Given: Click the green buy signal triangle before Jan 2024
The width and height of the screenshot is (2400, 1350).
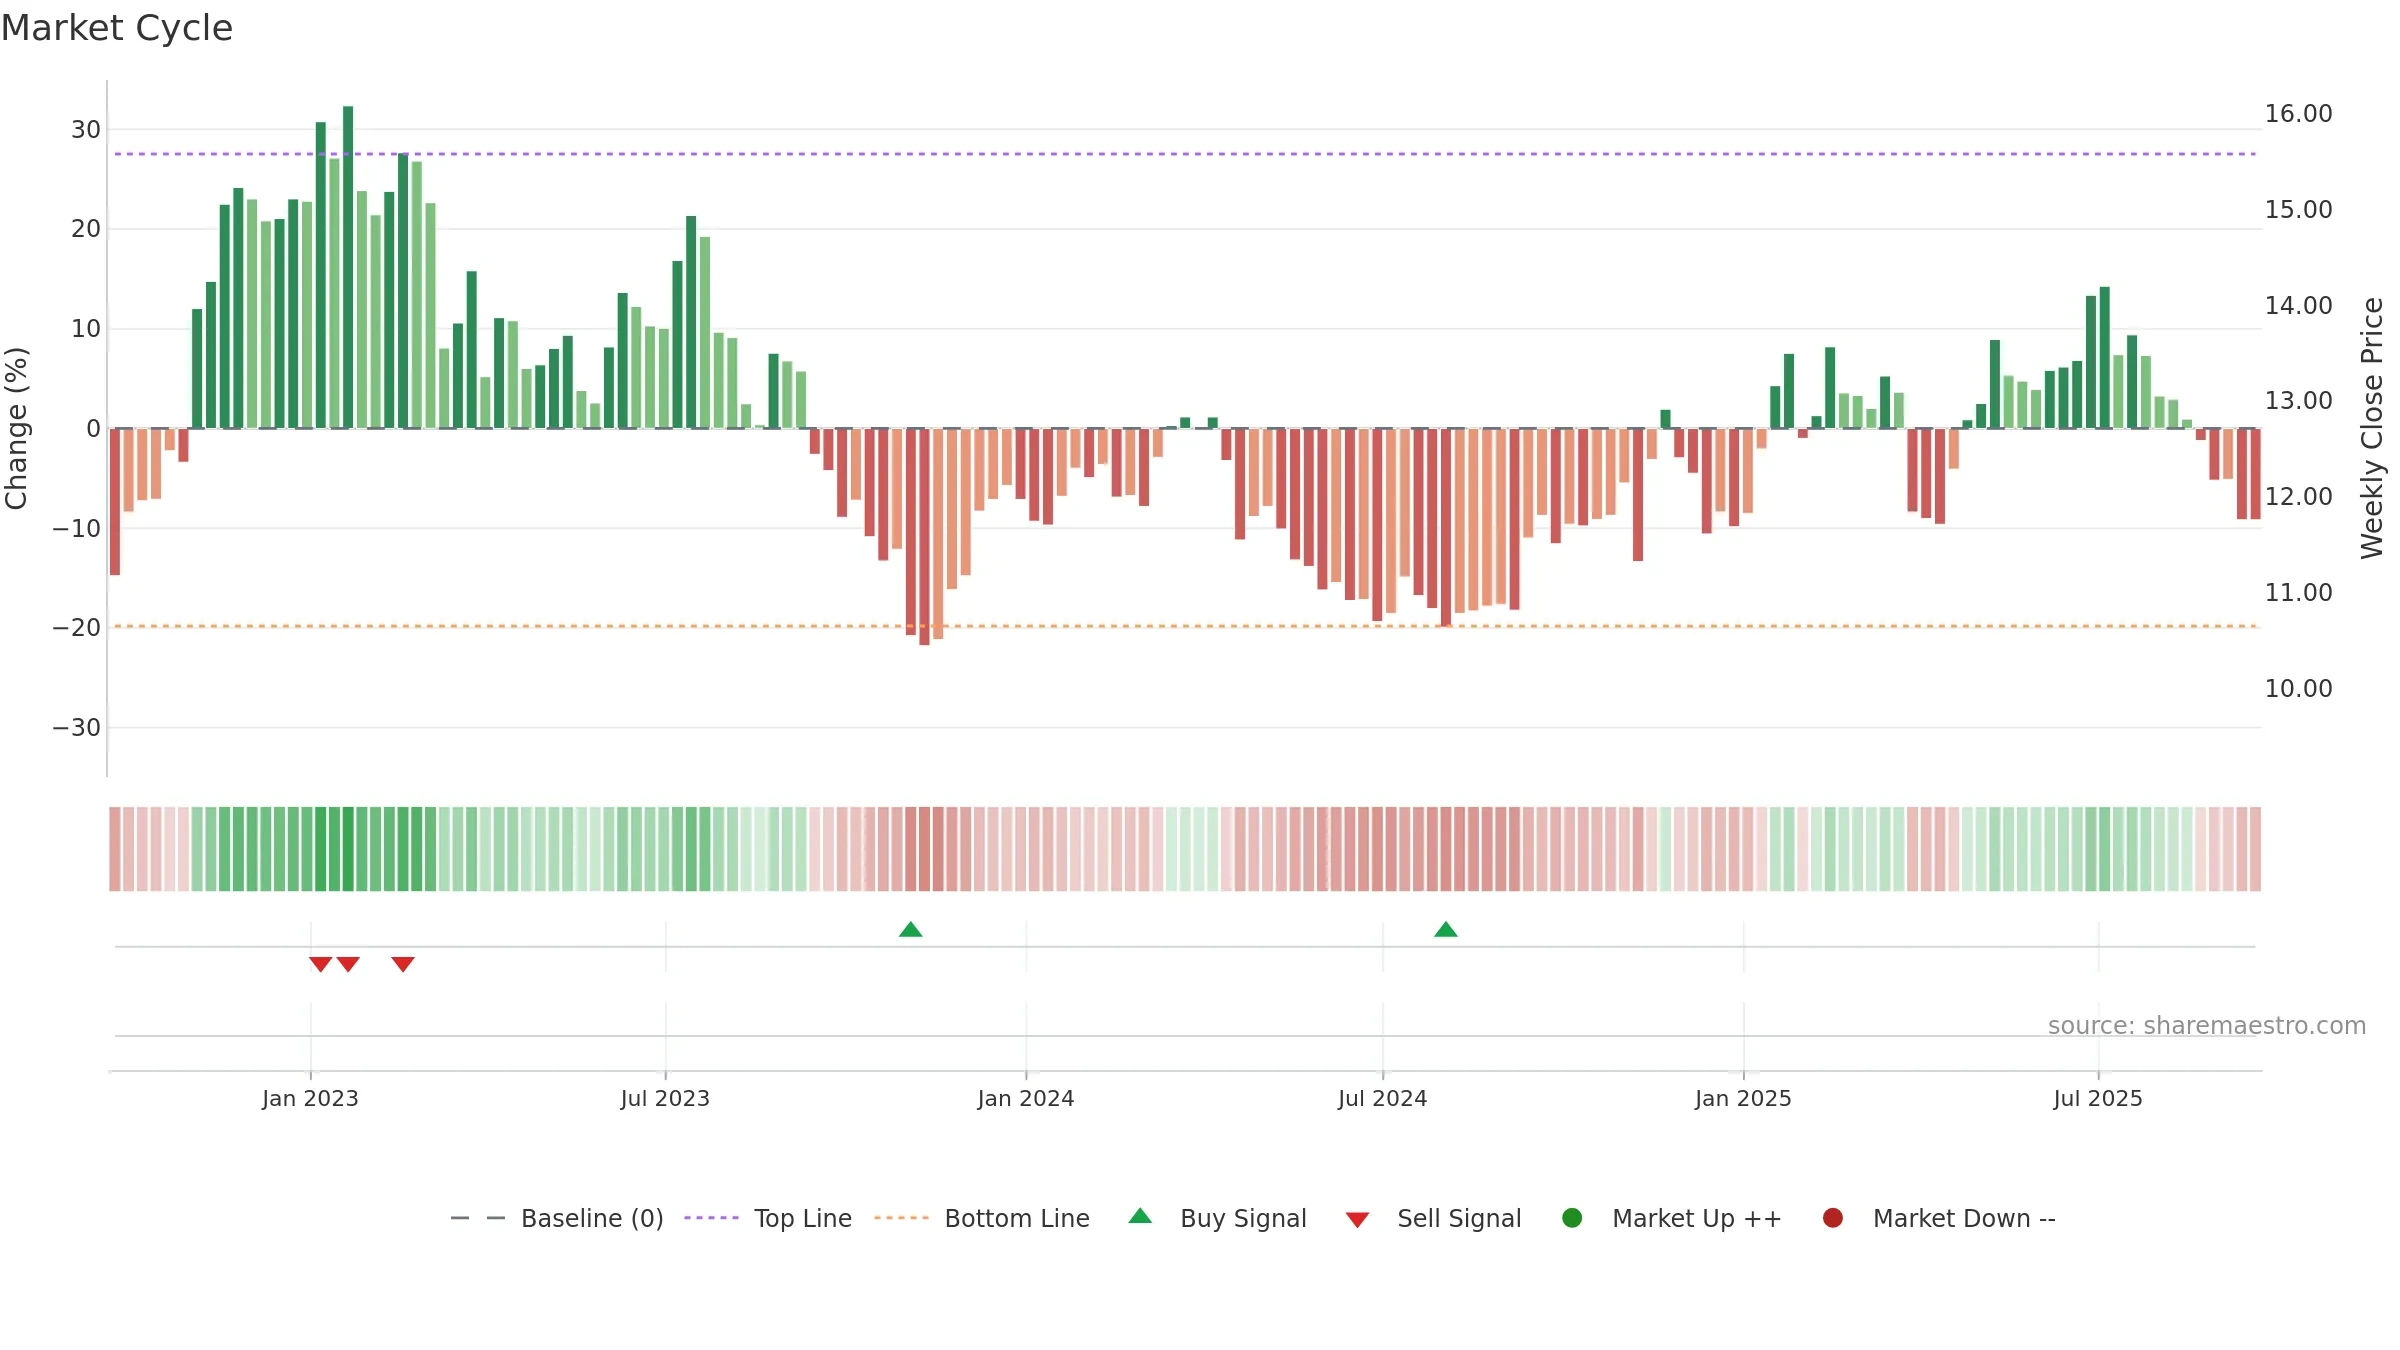Looking at the screenshot, I should coord(910,929).
